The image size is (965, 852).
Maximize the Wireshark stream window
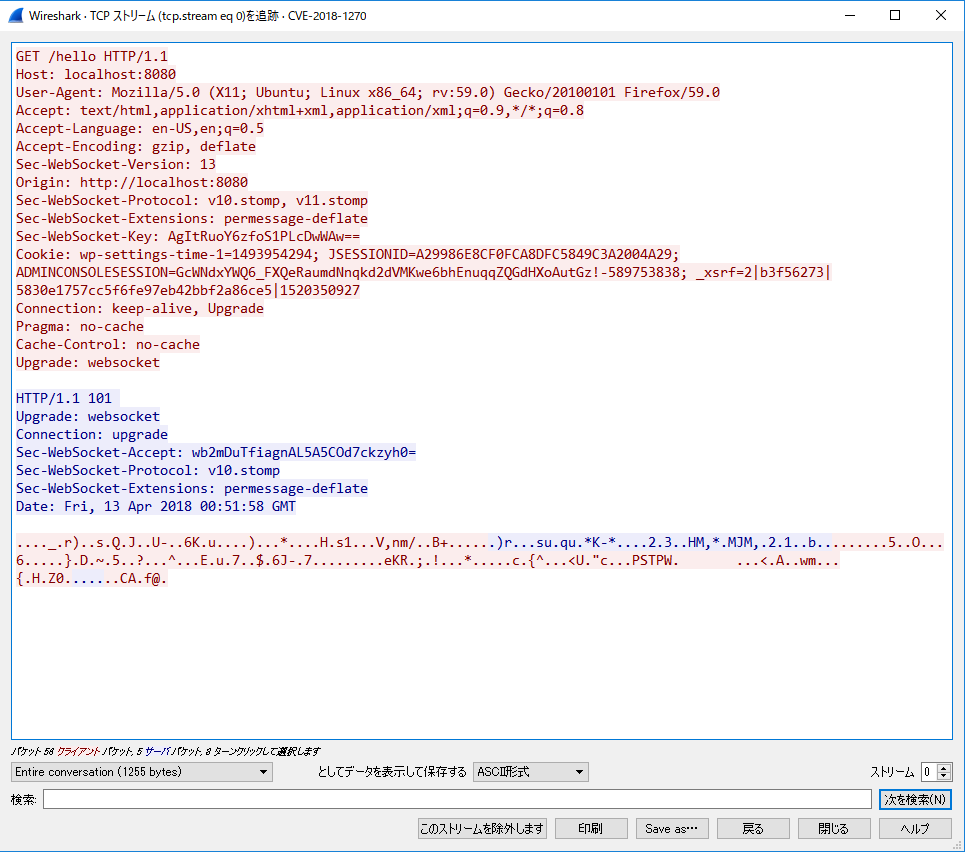click(x=895, y=15)
